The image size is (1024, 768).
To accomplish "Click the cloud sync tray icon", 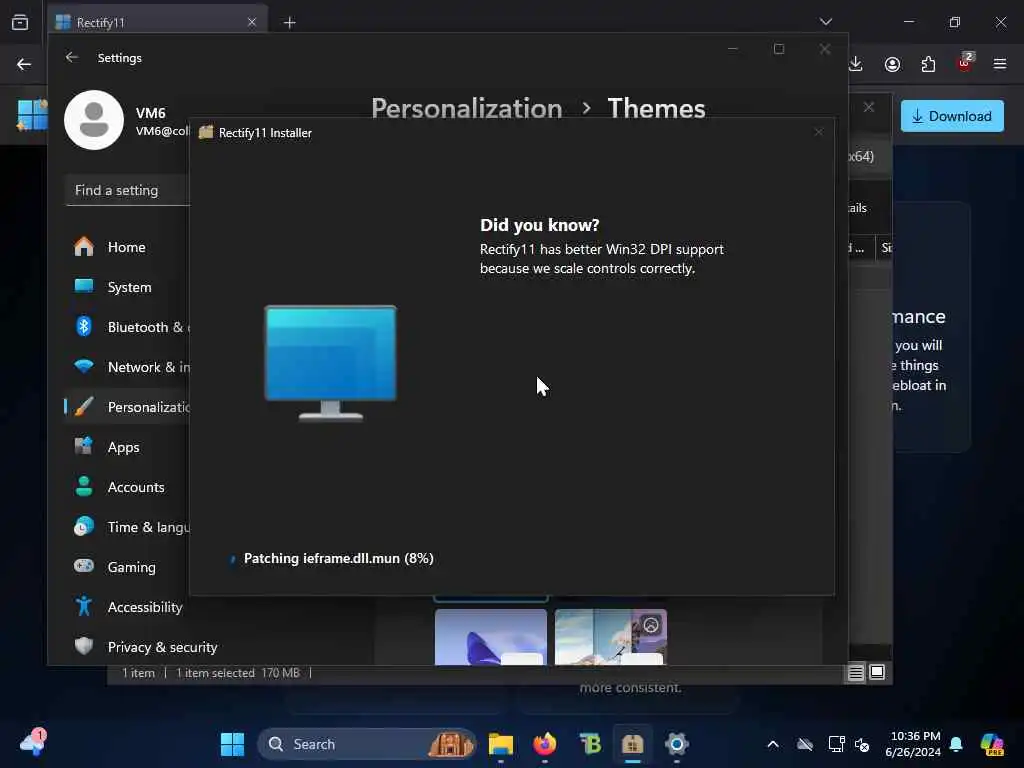I will (x=805, y=744).
